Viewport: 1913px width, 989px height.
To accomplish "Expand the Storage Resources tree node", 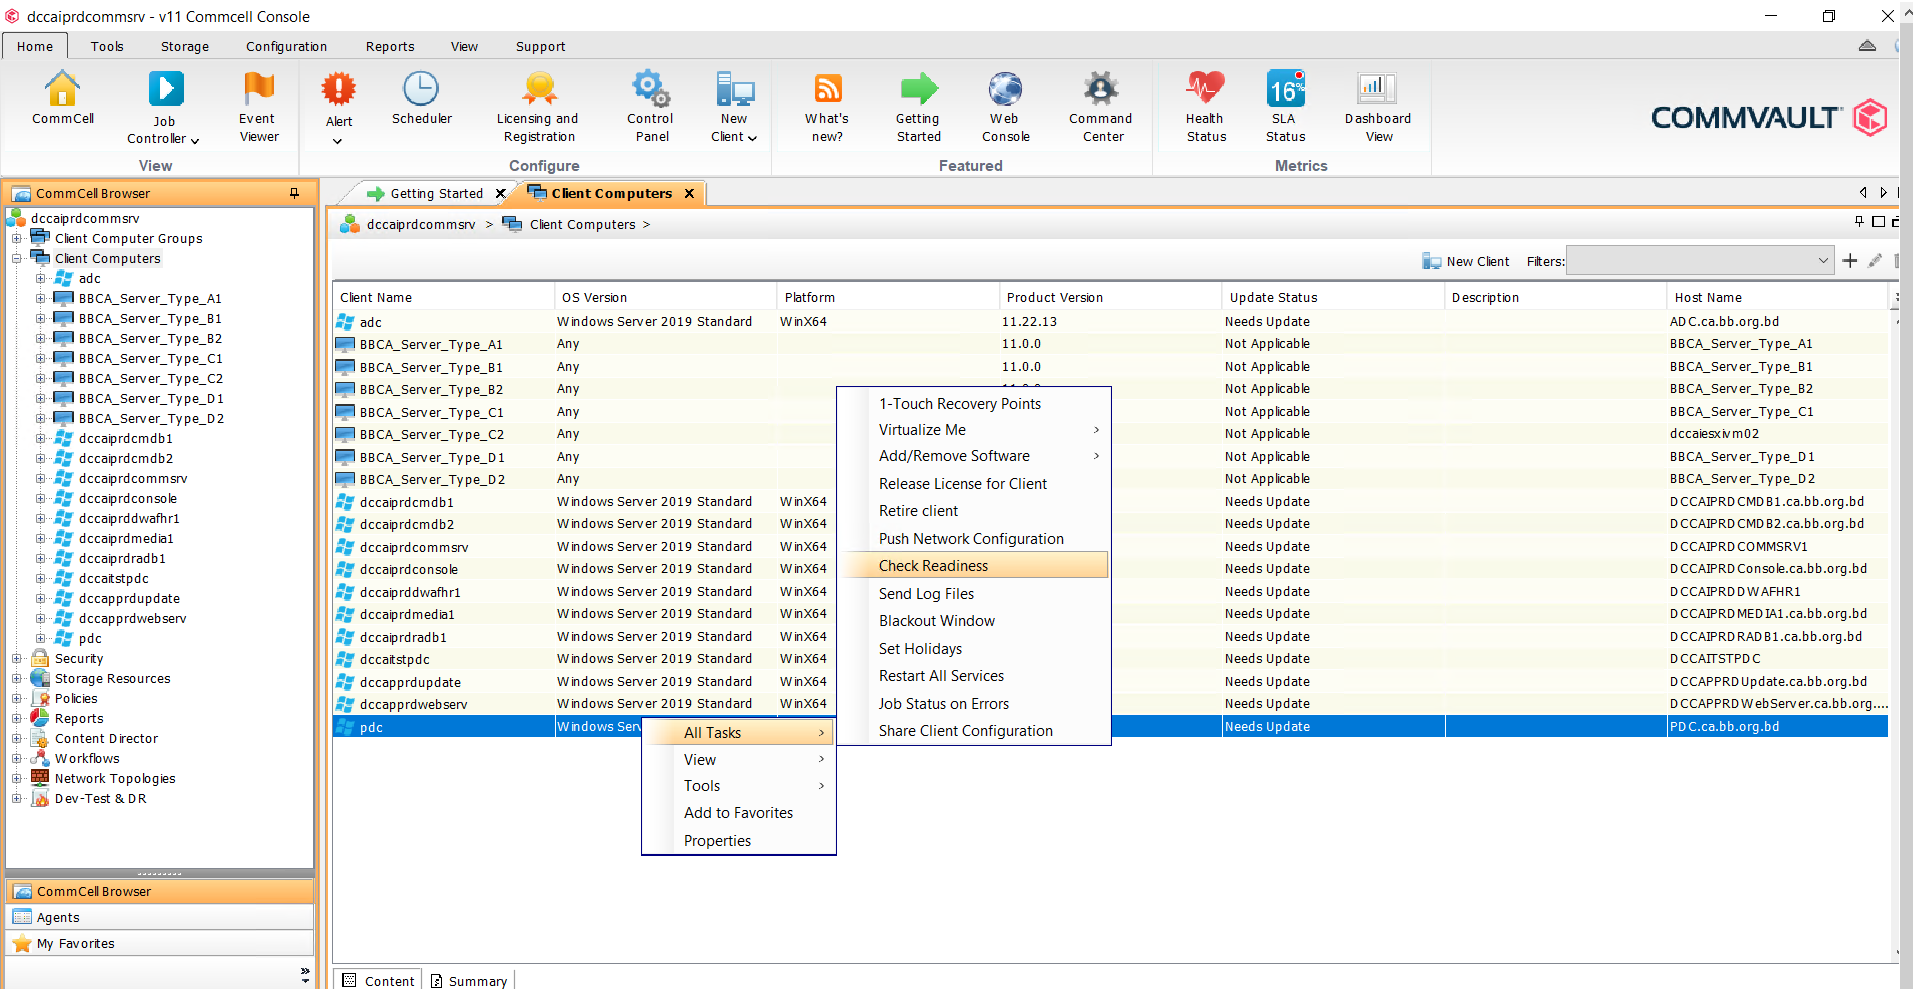I will tap(16, 678).
